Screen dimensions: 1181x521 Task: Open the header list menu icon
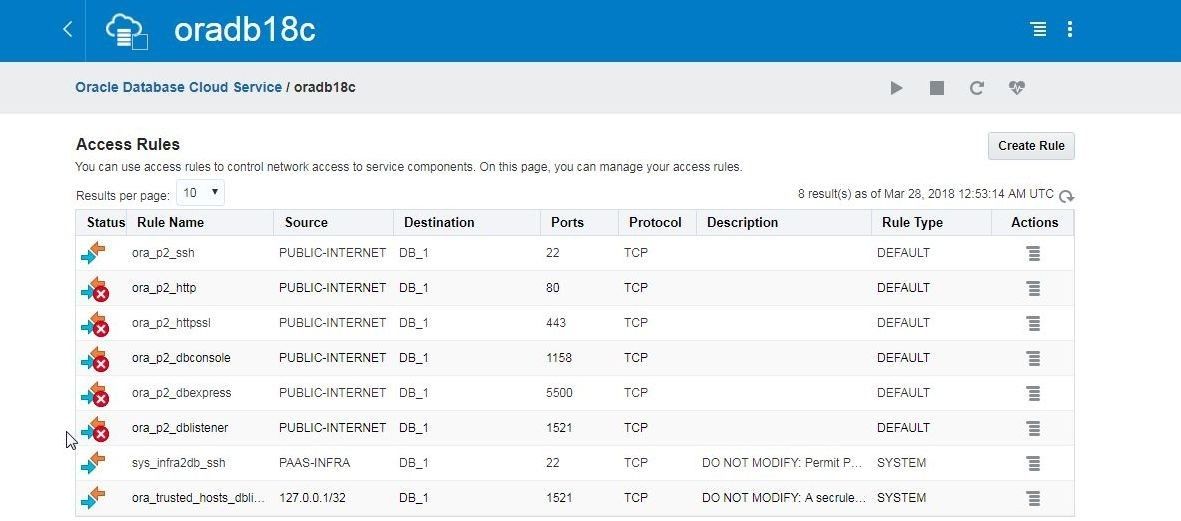click(1038, 29)
